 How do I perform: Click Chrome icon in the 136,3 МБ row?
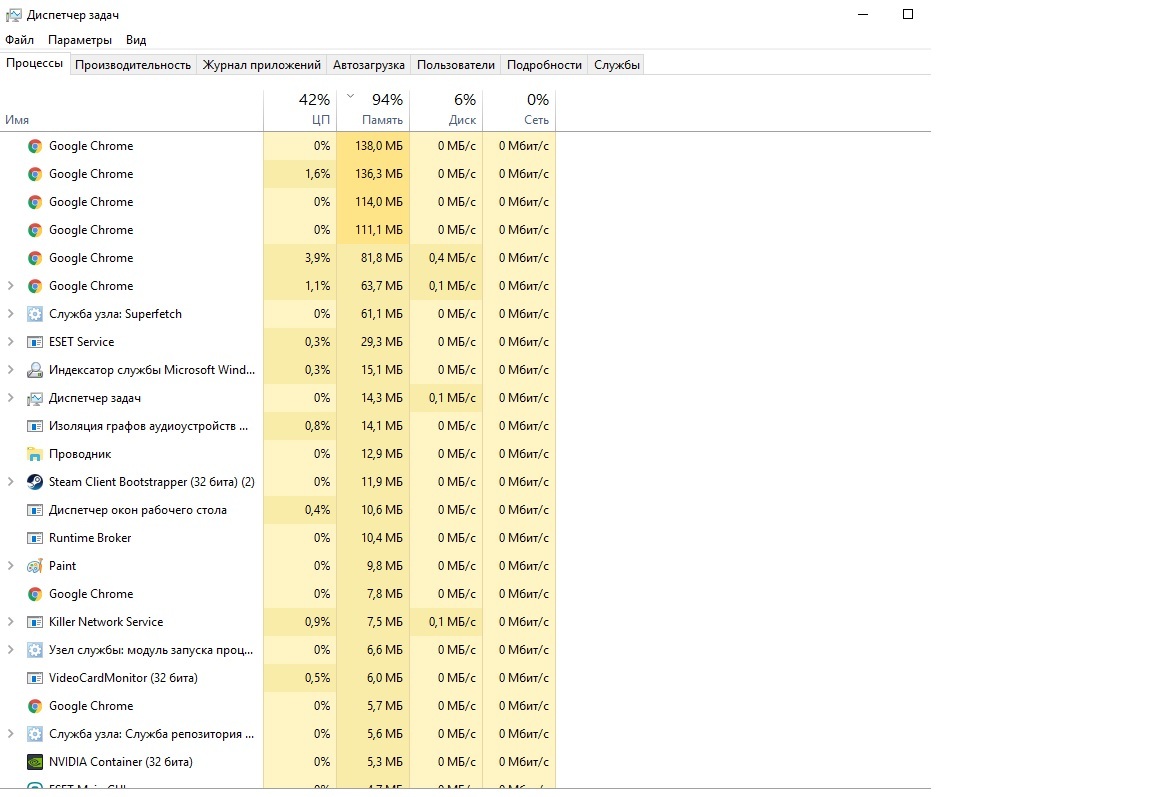35,174
